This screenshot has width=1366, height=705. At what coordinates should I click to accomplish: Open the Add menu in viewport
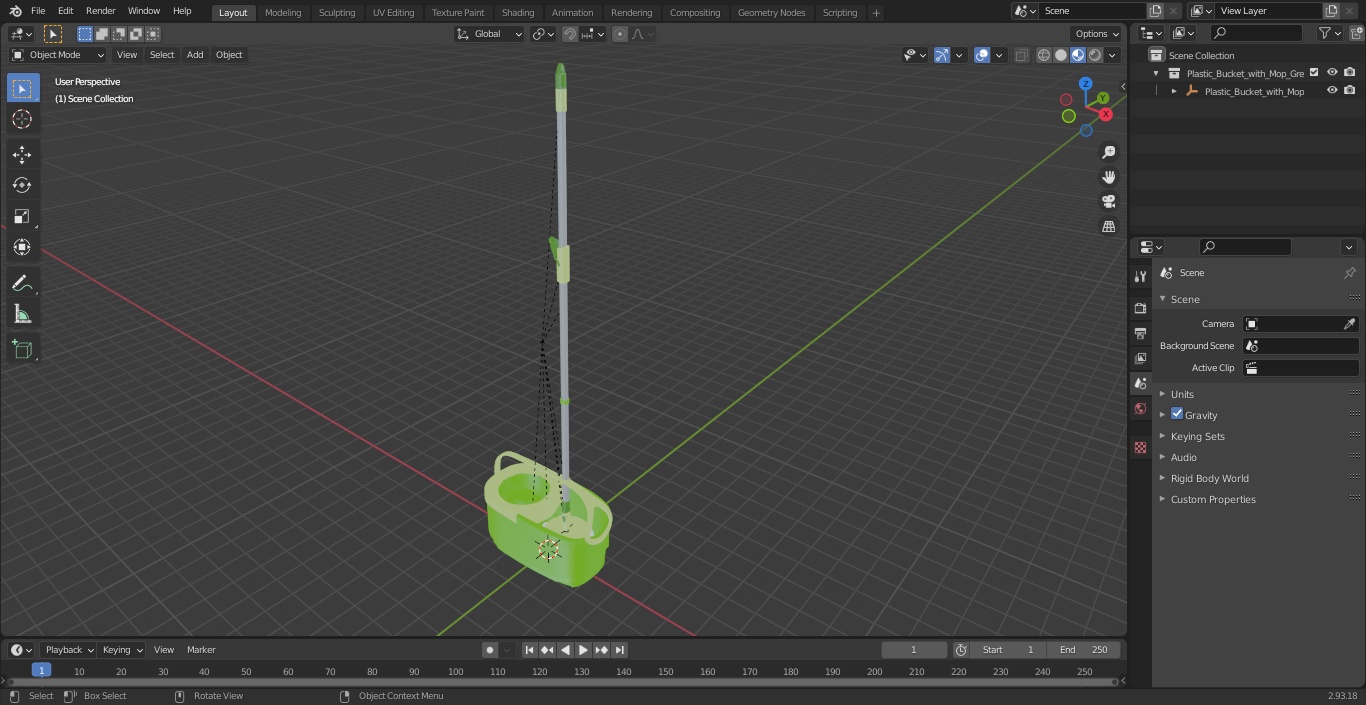tap(195, 55)
